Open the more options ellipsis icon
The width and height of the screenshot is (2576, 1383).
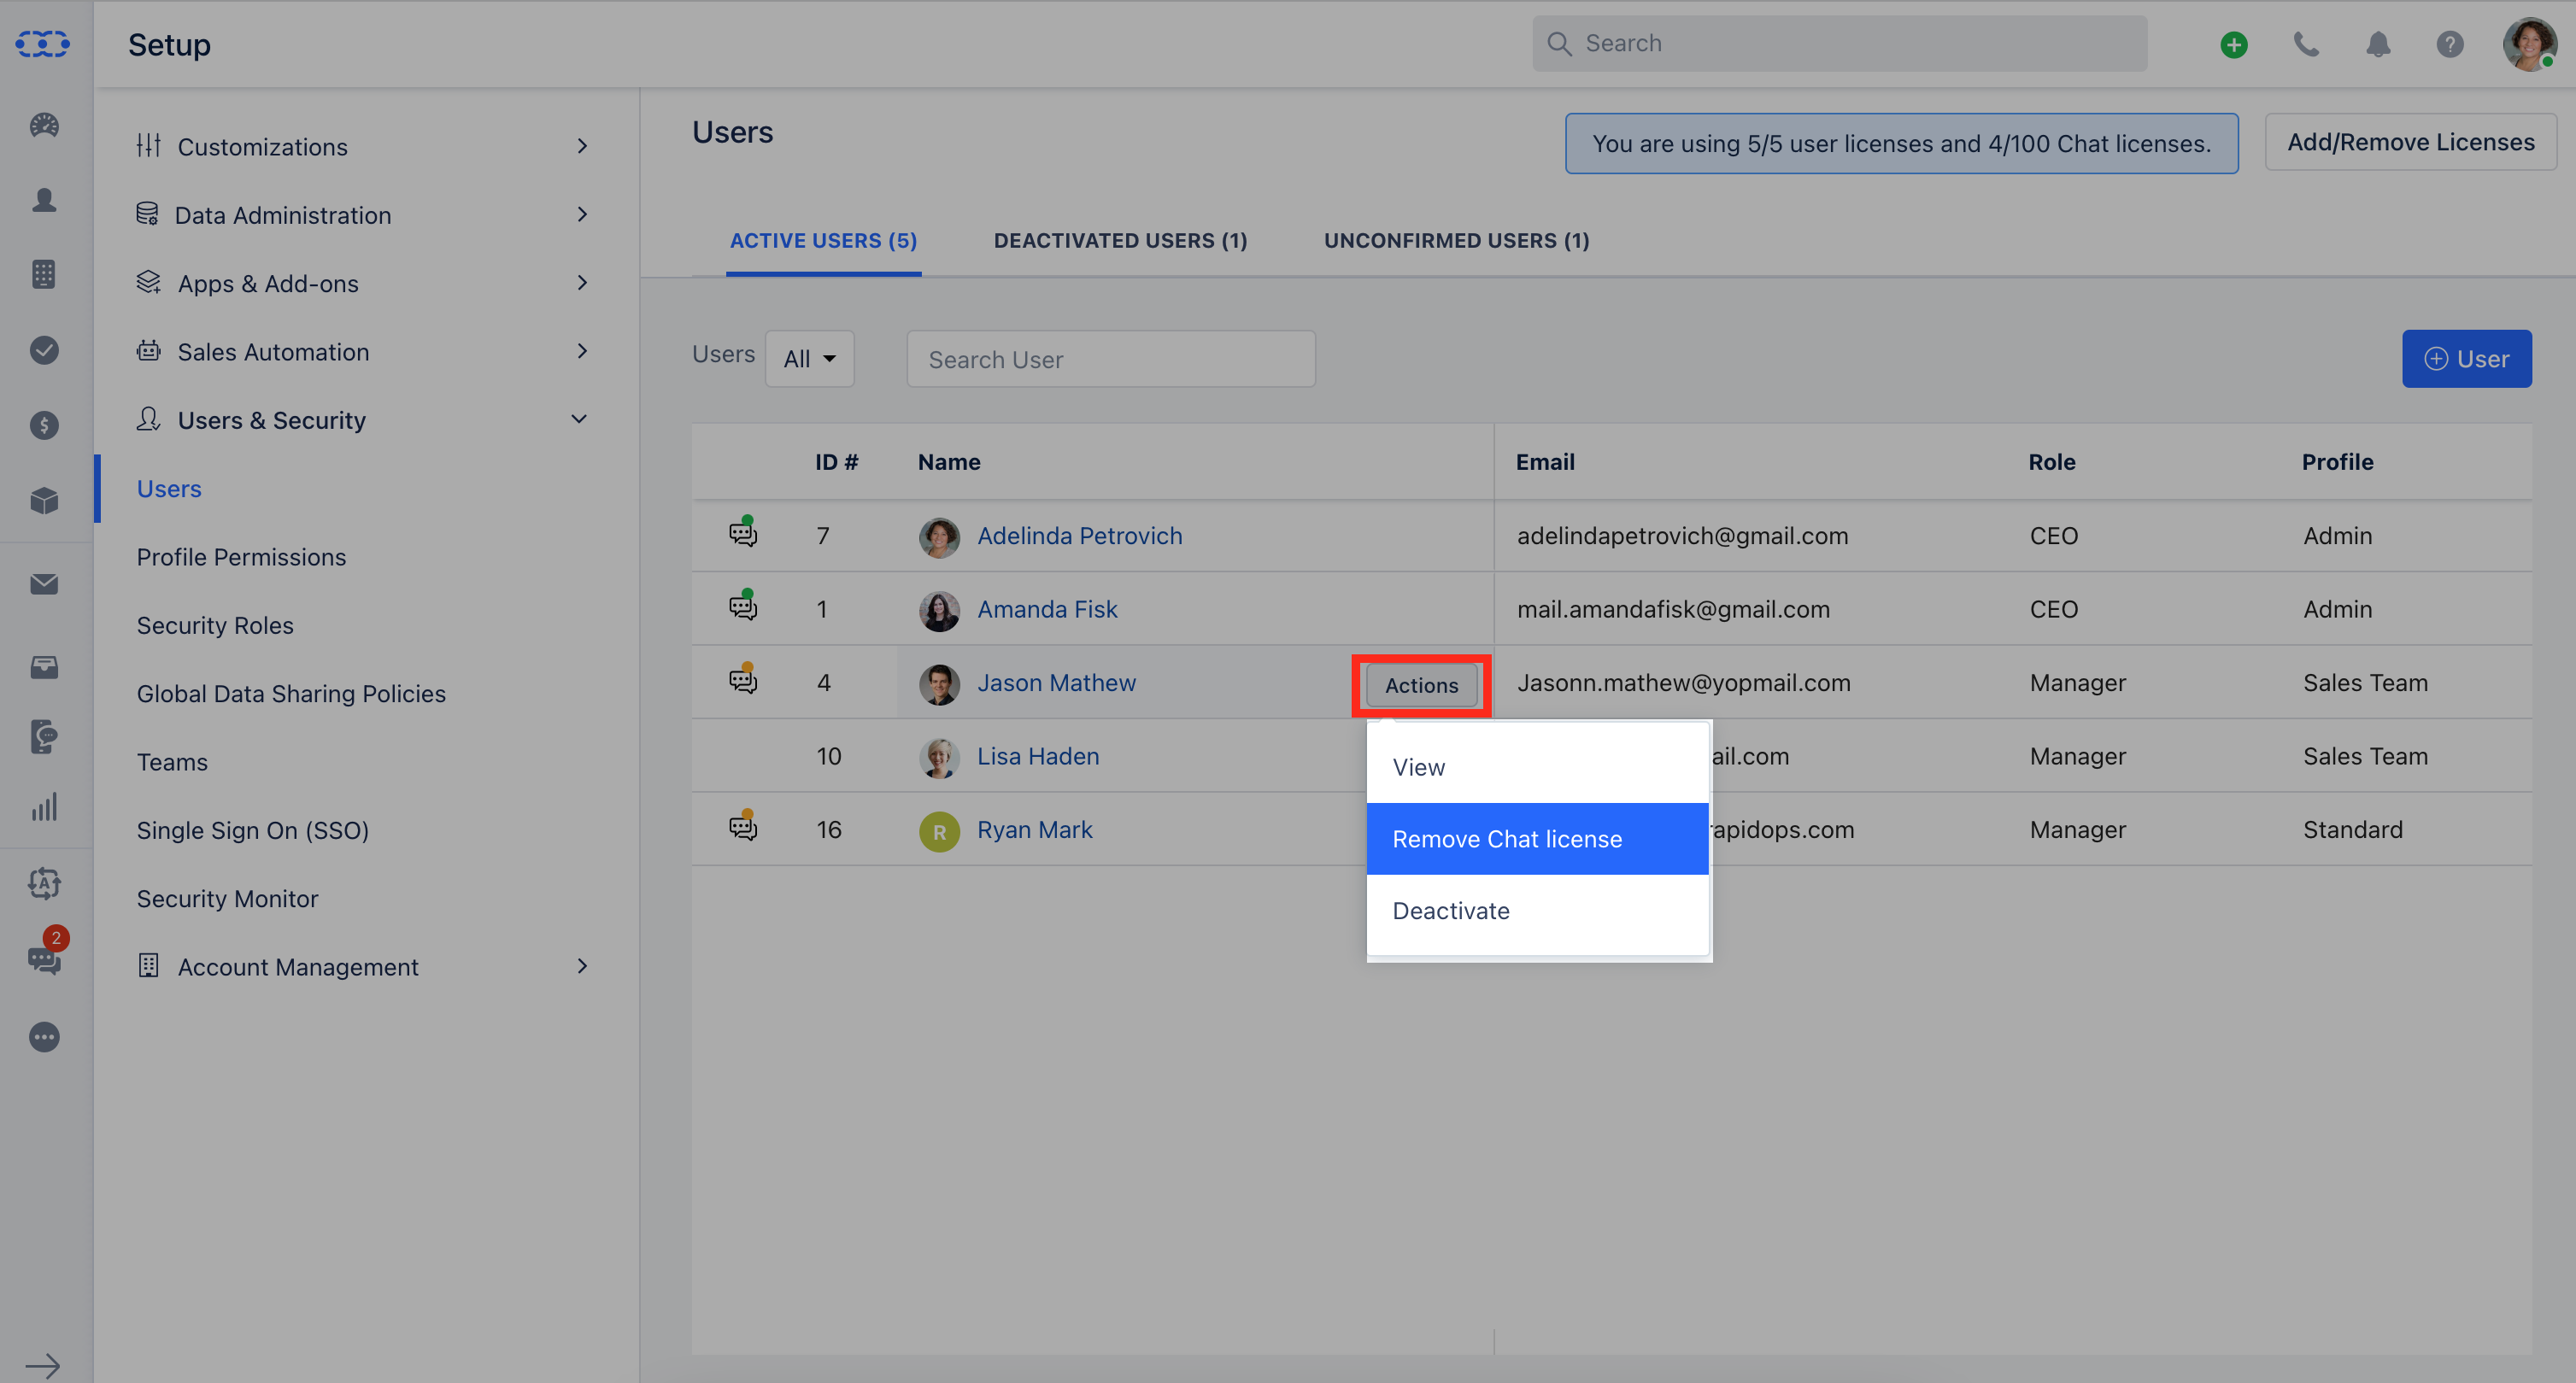click(x=44, y=1037)
